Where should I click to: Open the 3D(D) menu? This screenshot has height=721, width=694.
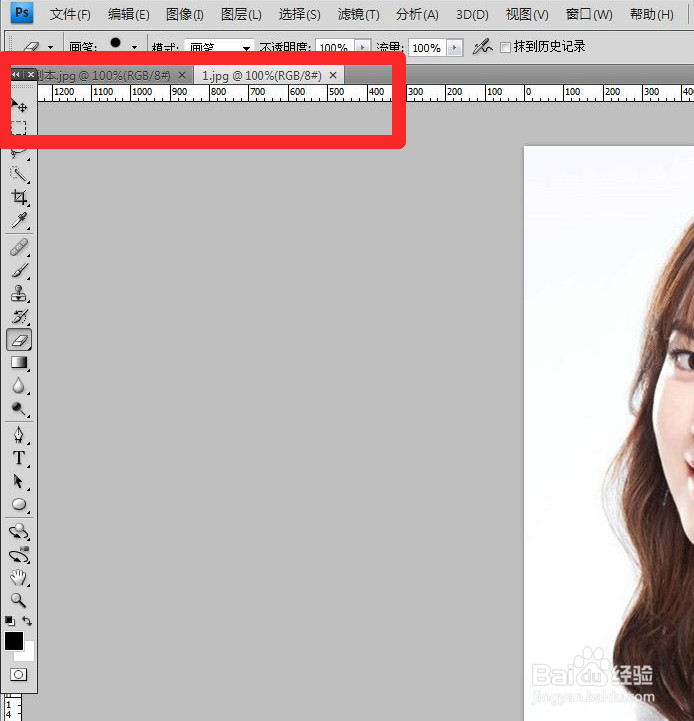coord(472,14)
